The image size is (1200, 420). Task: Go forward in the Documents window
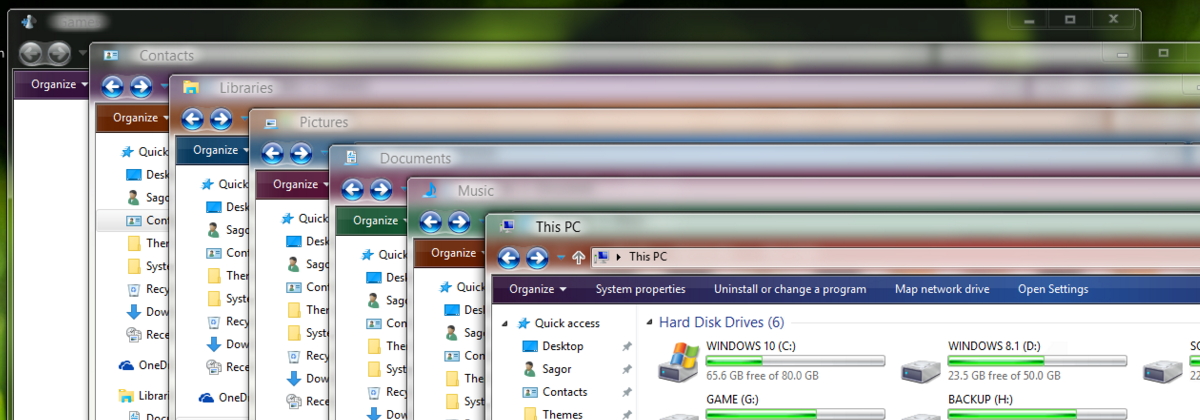[x=381, y=189]
